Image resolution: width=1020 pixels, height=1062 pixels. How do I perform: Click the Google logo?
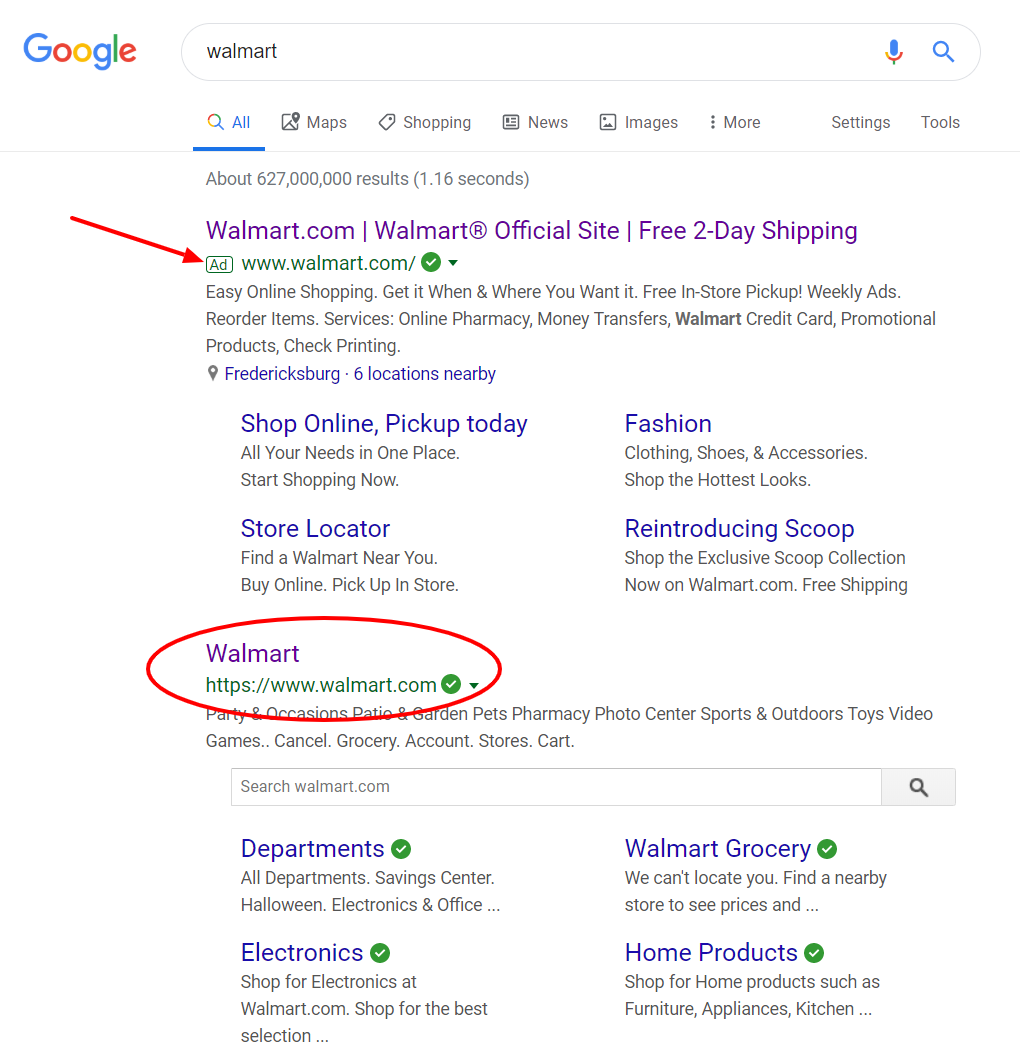tap(80, 51)
